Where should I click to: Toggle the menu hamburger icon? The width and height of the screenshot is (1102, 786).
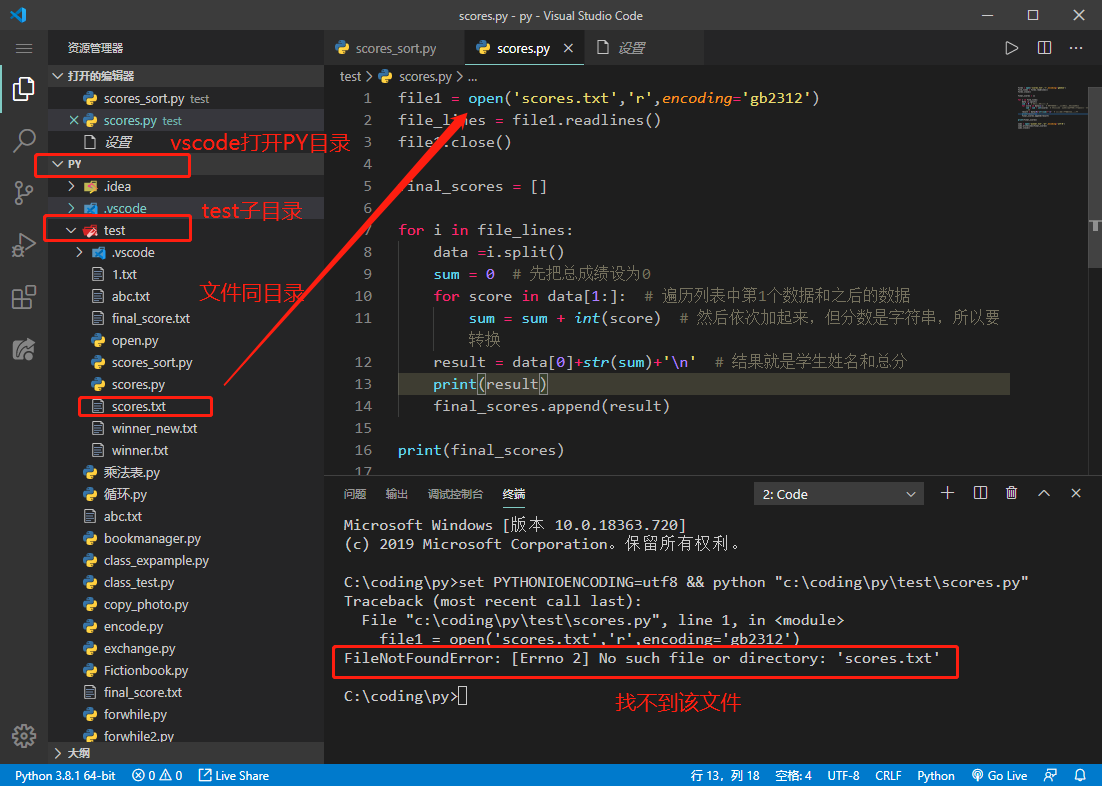pyautogui.click(x=24, y=48)
